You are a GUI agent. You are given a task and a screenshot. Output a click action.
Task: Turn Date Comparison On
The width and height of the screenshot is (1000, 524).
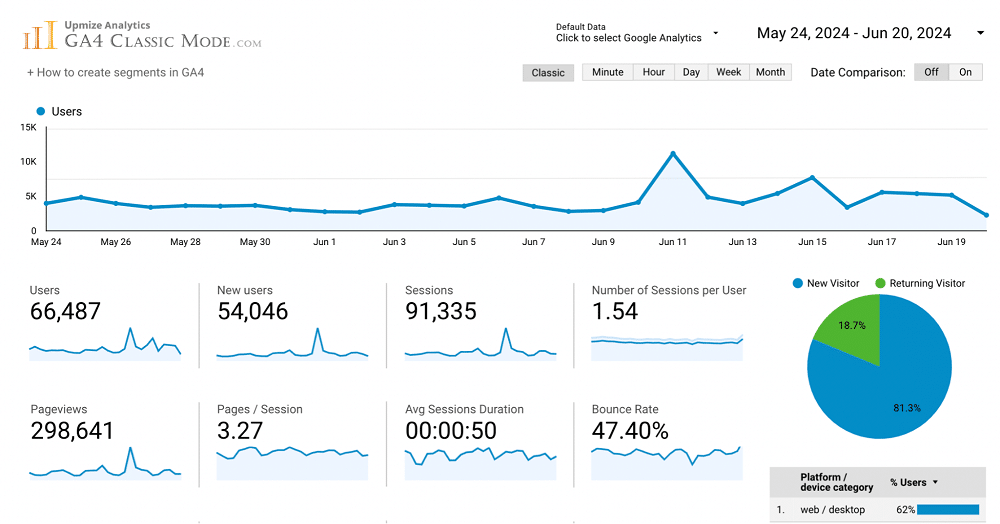(965, 72)
